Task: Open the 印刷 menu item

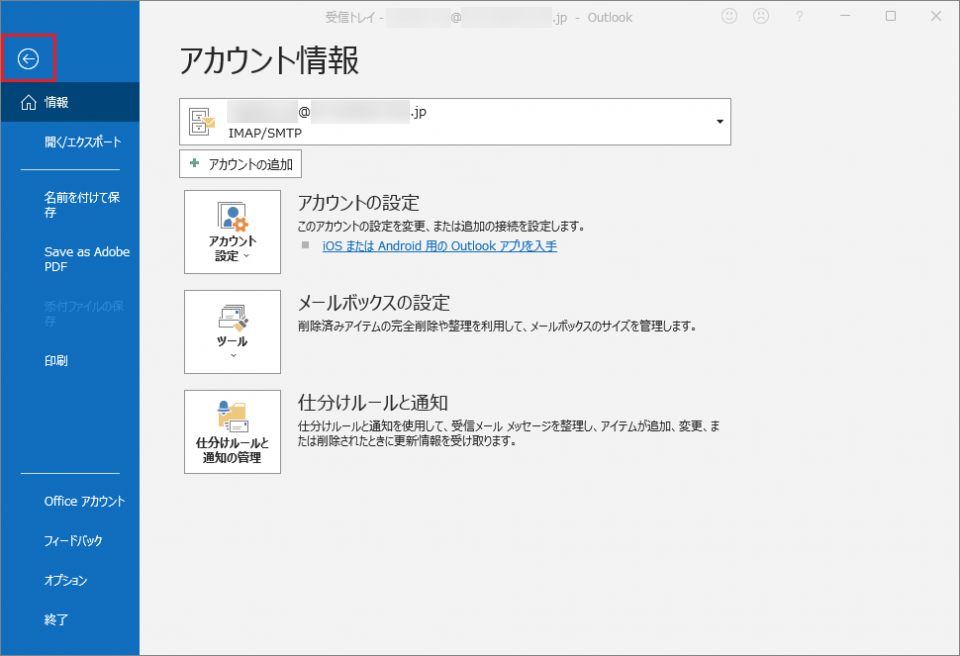Action: [56, 361]
